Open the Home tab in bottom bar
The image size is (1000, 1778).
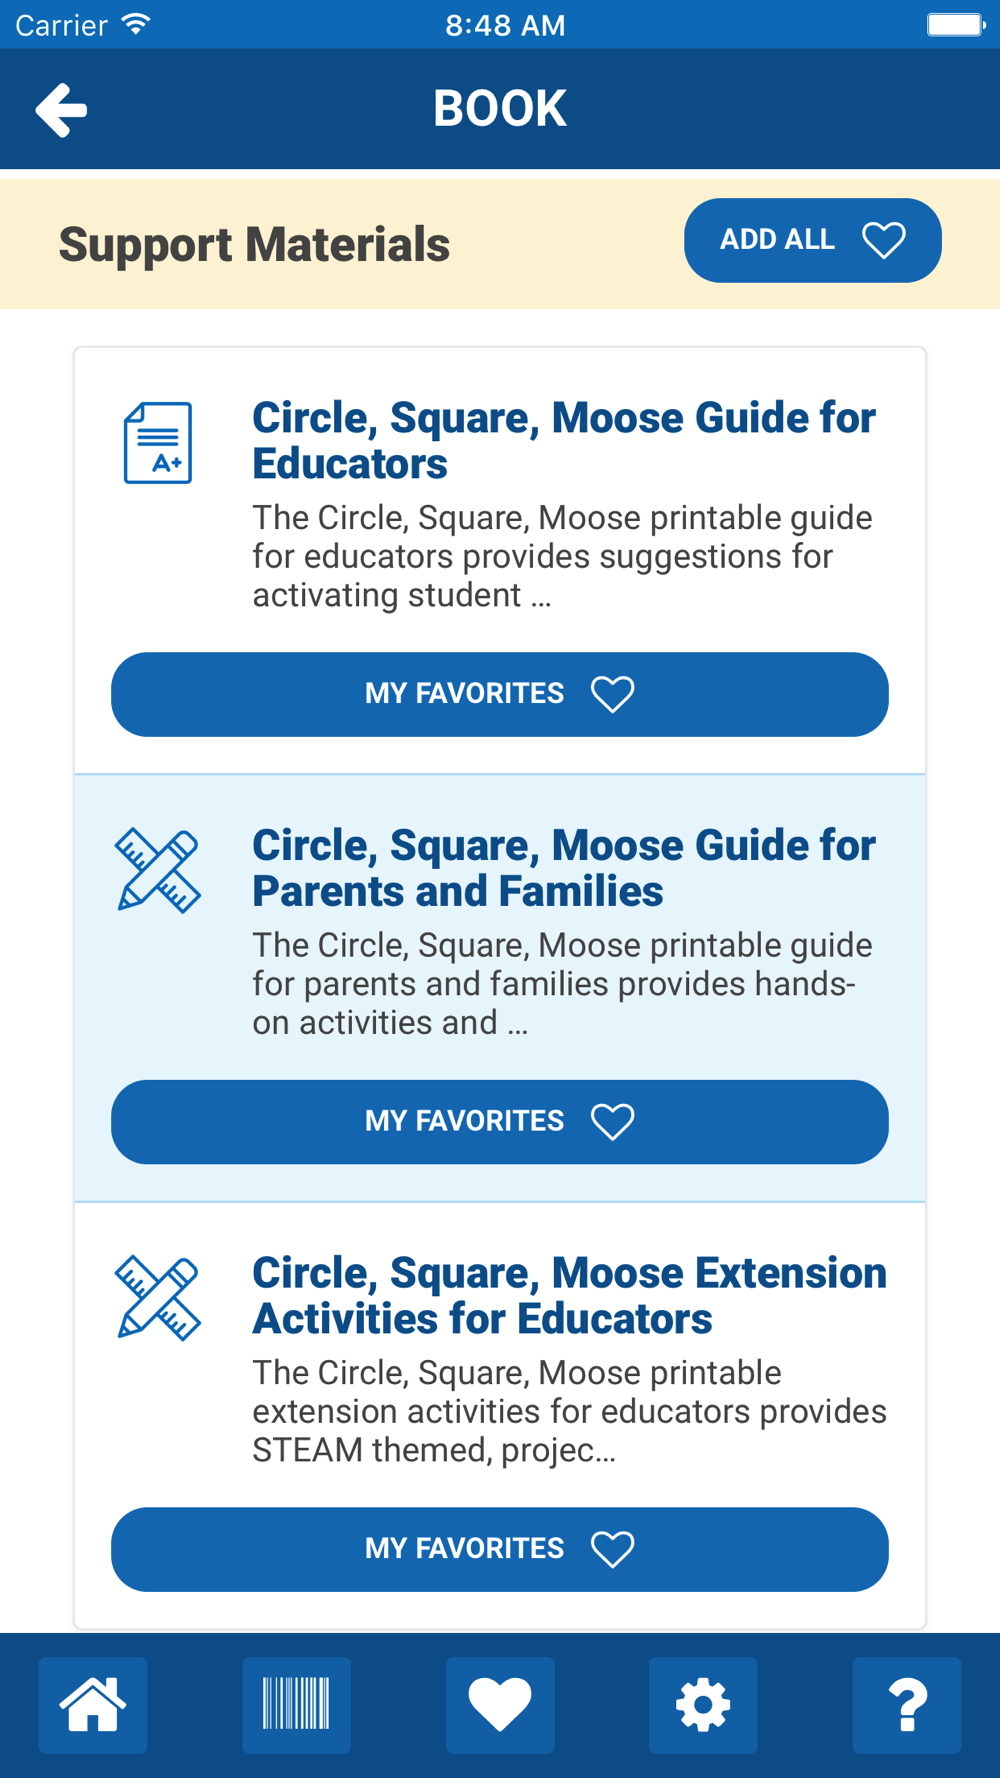[x=93, y=1705]
